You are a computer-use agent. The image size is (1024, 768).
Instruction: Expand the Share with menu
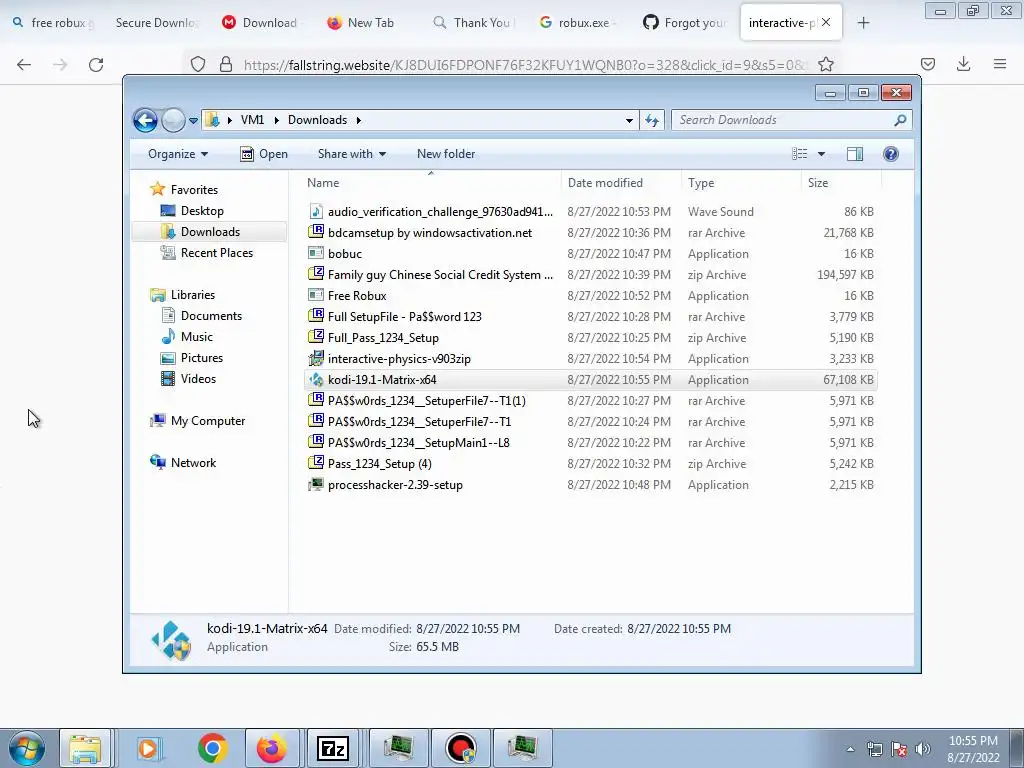[x=351, y=154]
